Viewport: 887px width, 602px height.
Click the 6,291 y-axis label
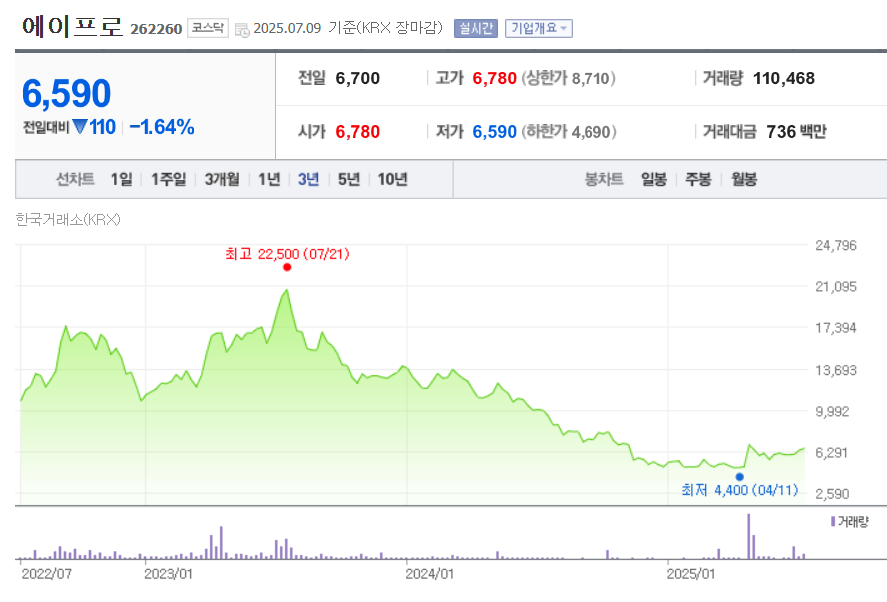point(831,453)
